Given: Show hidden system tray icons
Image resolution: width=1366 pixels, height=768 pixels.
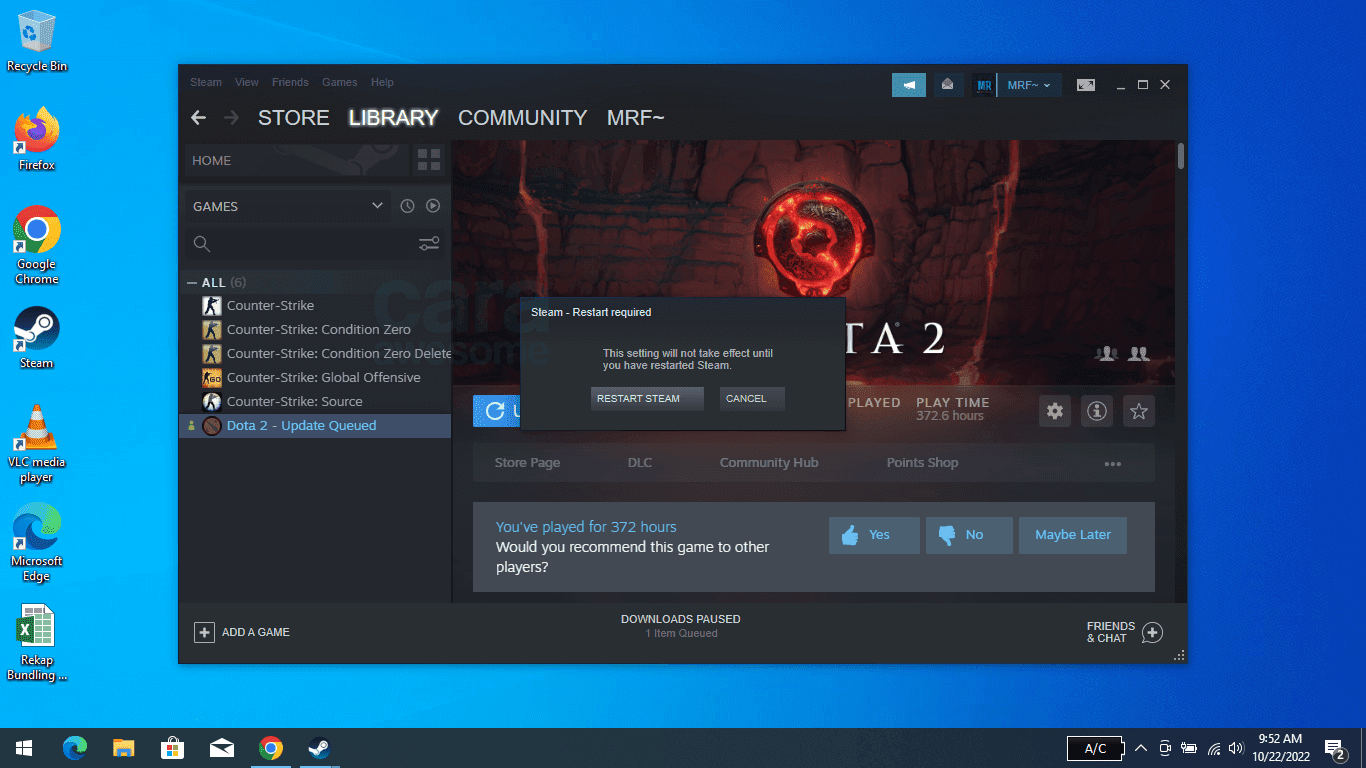Looking at the screenshot, I should [1140, 748].
